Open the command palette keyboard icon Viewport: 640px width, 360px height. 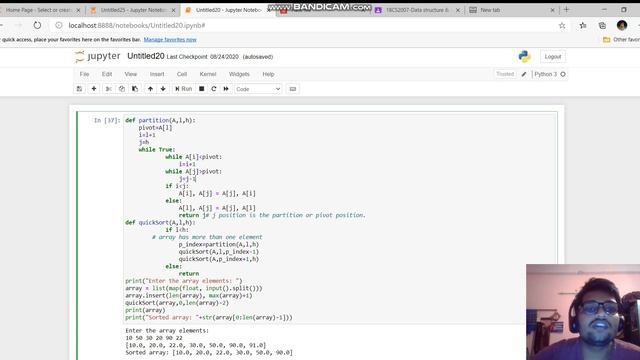tap(293, 89)
